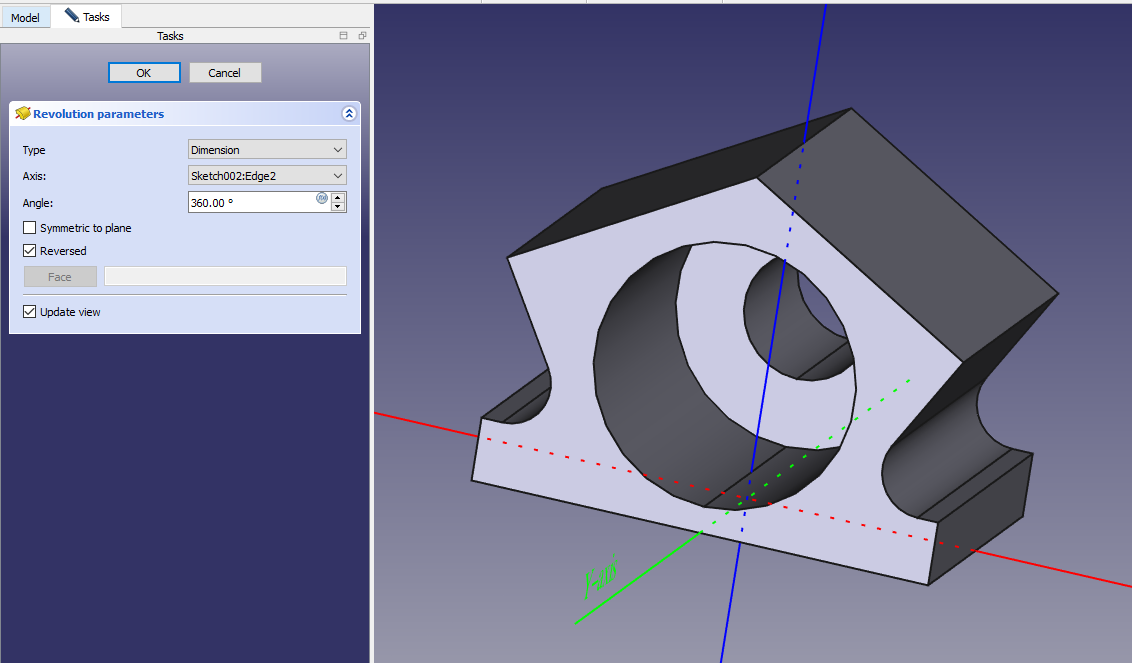Viewport: 1132px width, 663px height.
Task: Open the expression editor icon in Angle field
Action: [x=322, y=198]
